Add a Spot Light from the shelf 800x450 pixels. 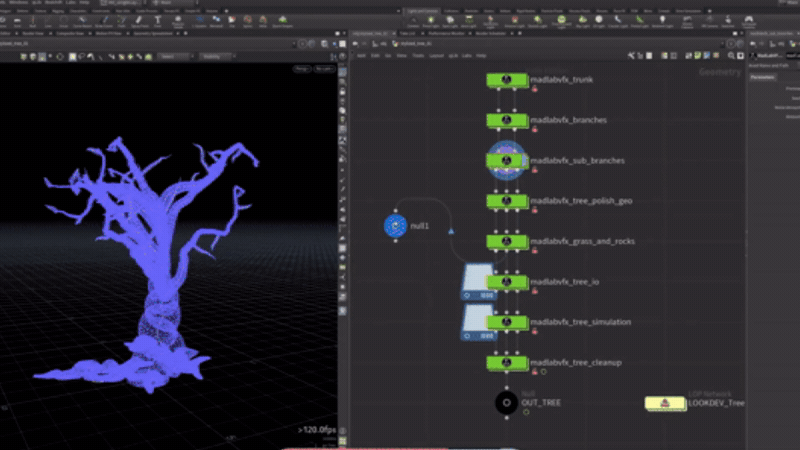tap(450, 22)
